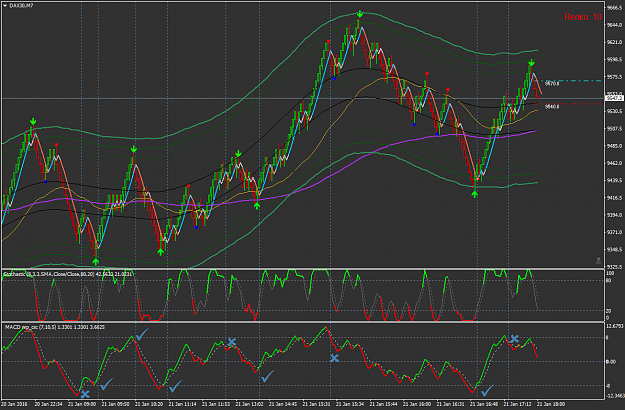Click 9416.5 on the price axis
Screen dimensions: 625x410
[x=615, y=198]
